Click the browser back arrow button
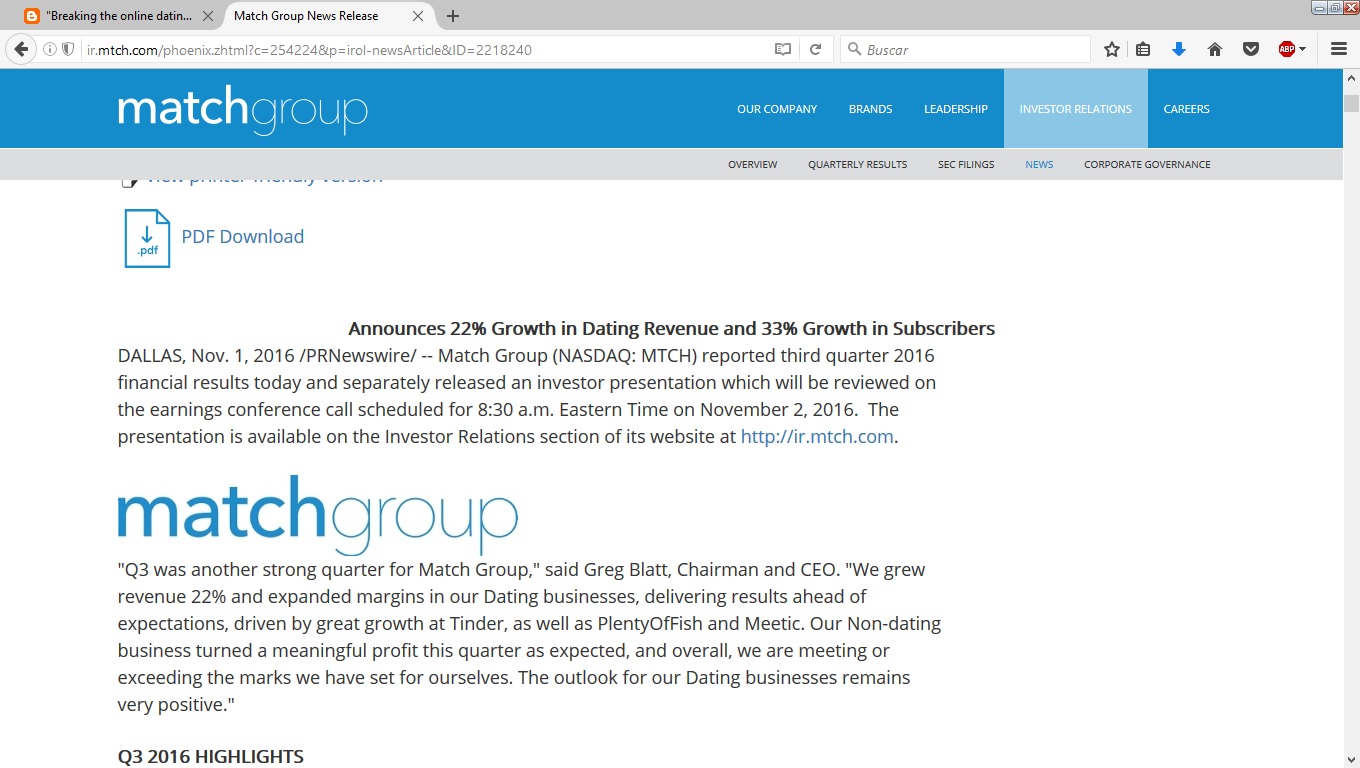 click(x=21, y=49)
